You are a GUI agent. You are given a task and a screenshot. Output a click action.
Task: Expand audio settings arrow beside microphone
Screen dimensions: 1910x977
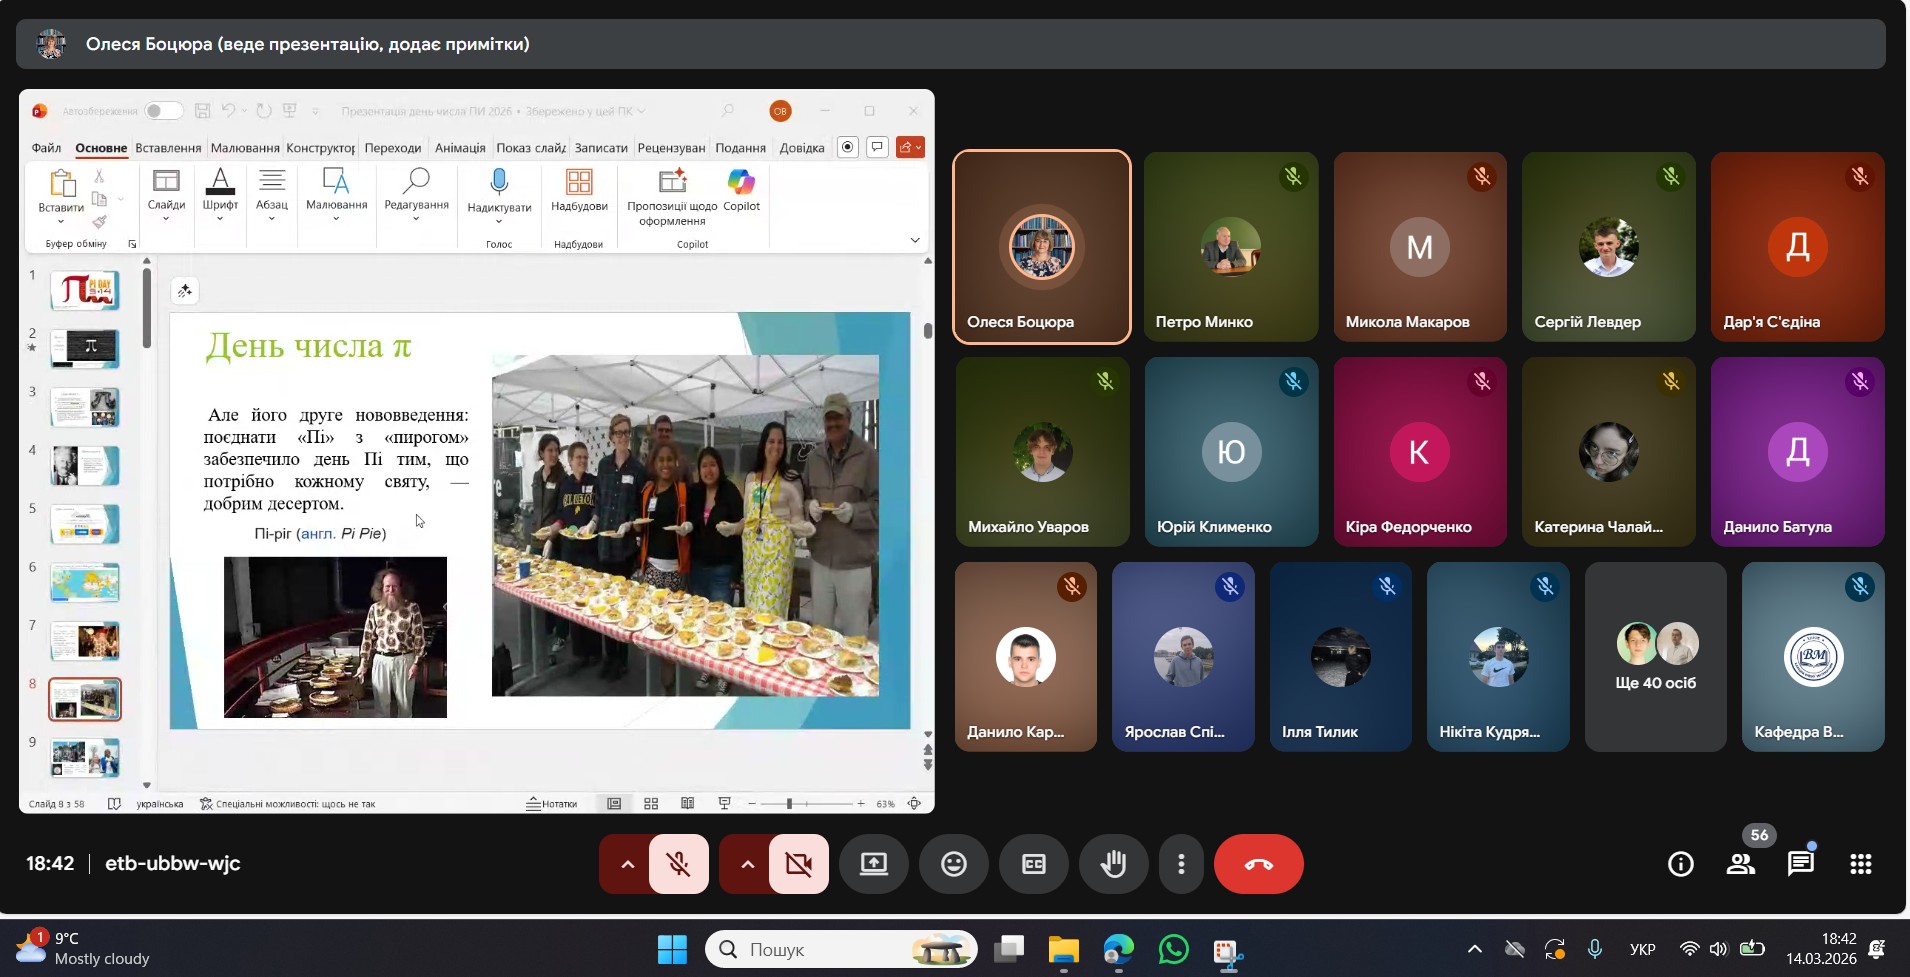pos(628,864)
